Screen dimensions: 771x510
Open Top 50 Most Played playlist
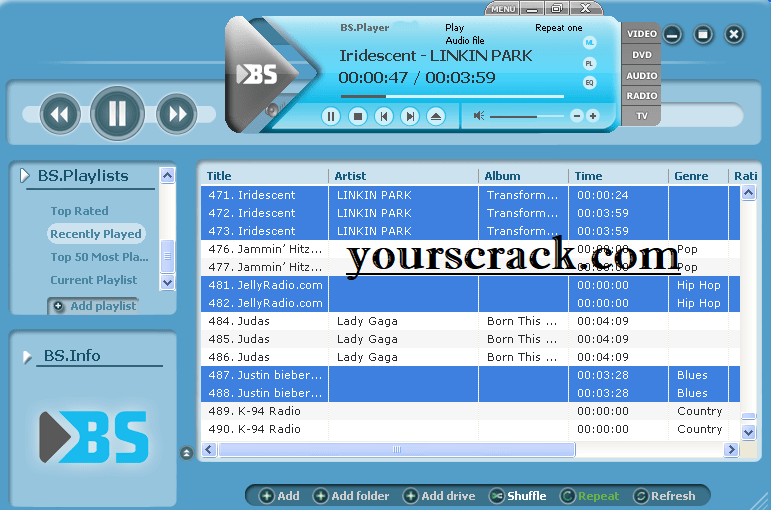[x=99, y=257]
